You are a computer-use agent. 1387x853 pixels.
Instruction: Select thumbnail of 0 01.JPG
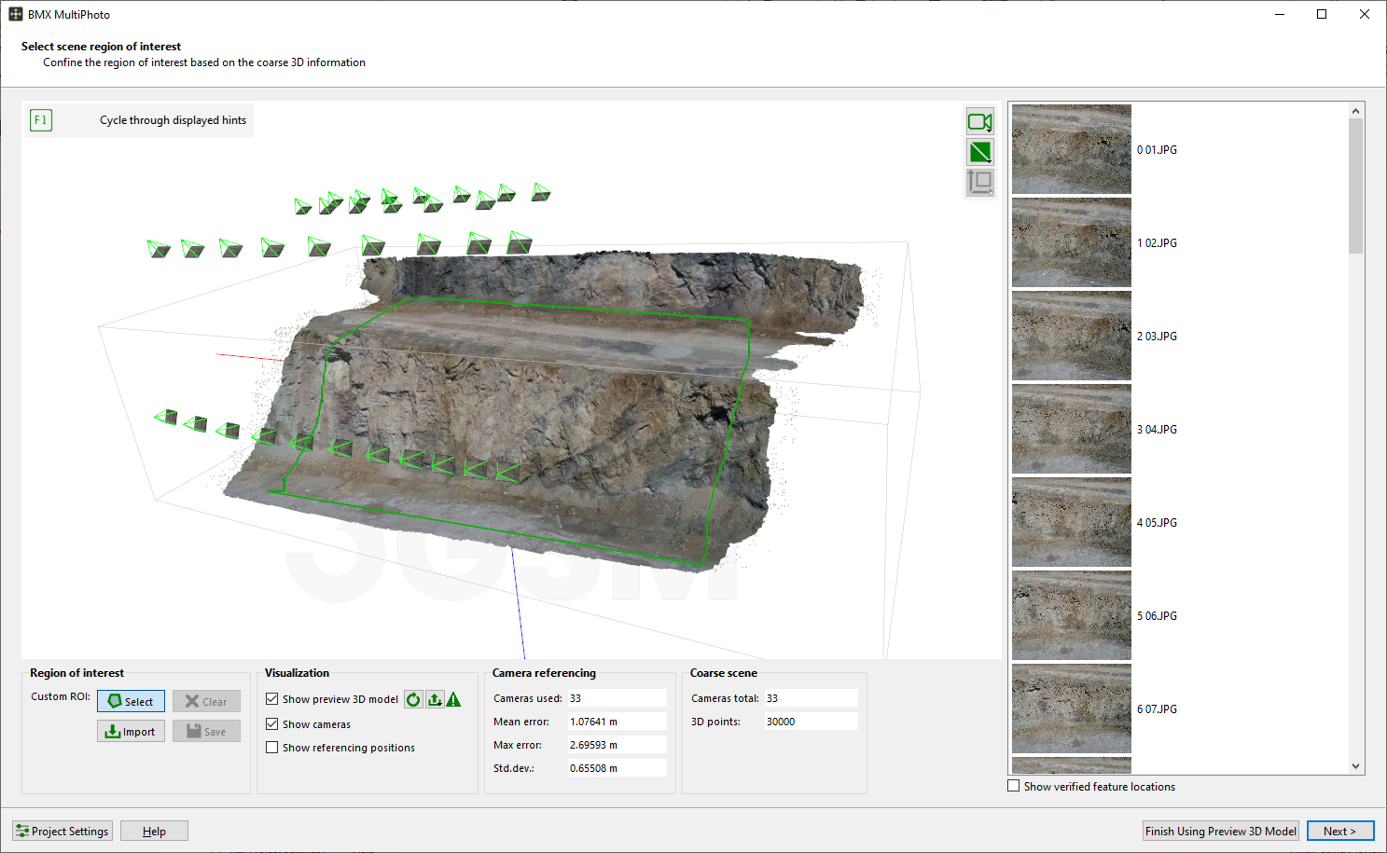1071,150
